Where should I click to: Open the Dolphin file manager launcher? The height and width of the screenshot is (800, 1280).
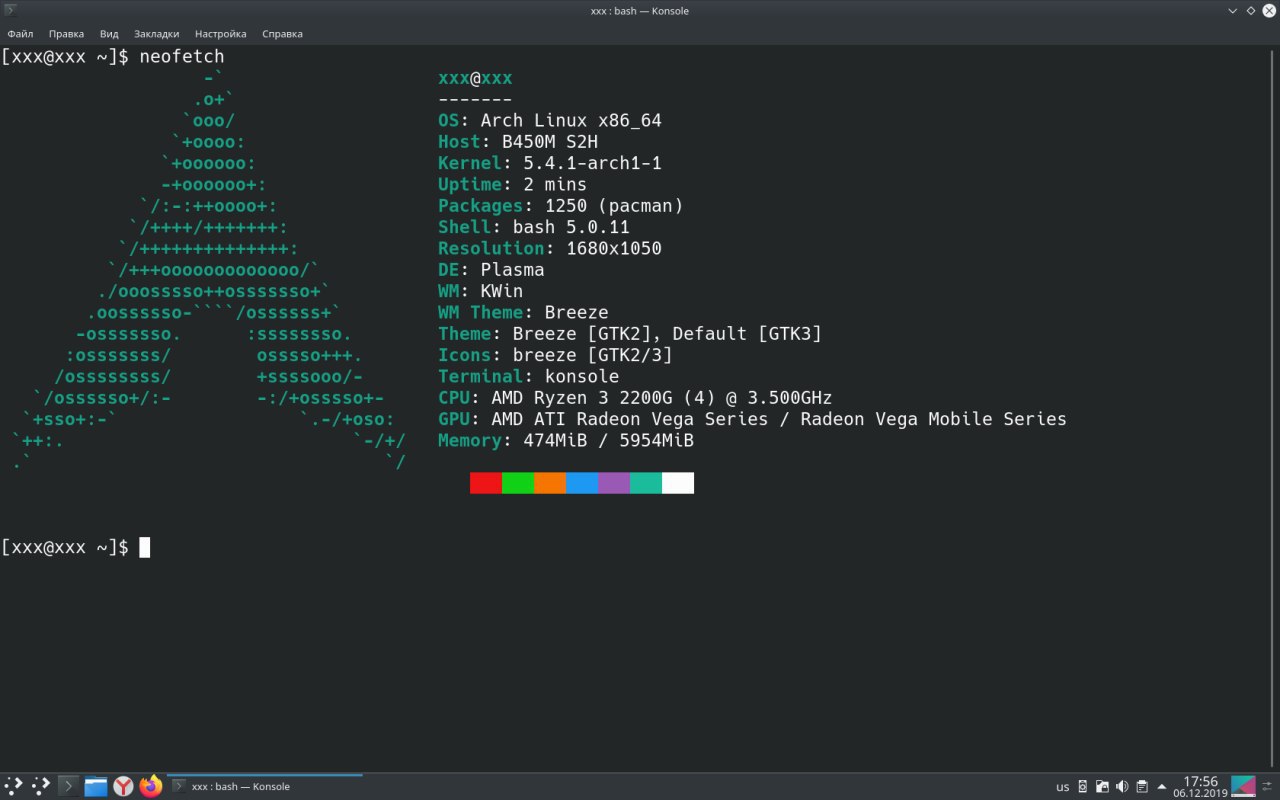click(x=96, y=786)
